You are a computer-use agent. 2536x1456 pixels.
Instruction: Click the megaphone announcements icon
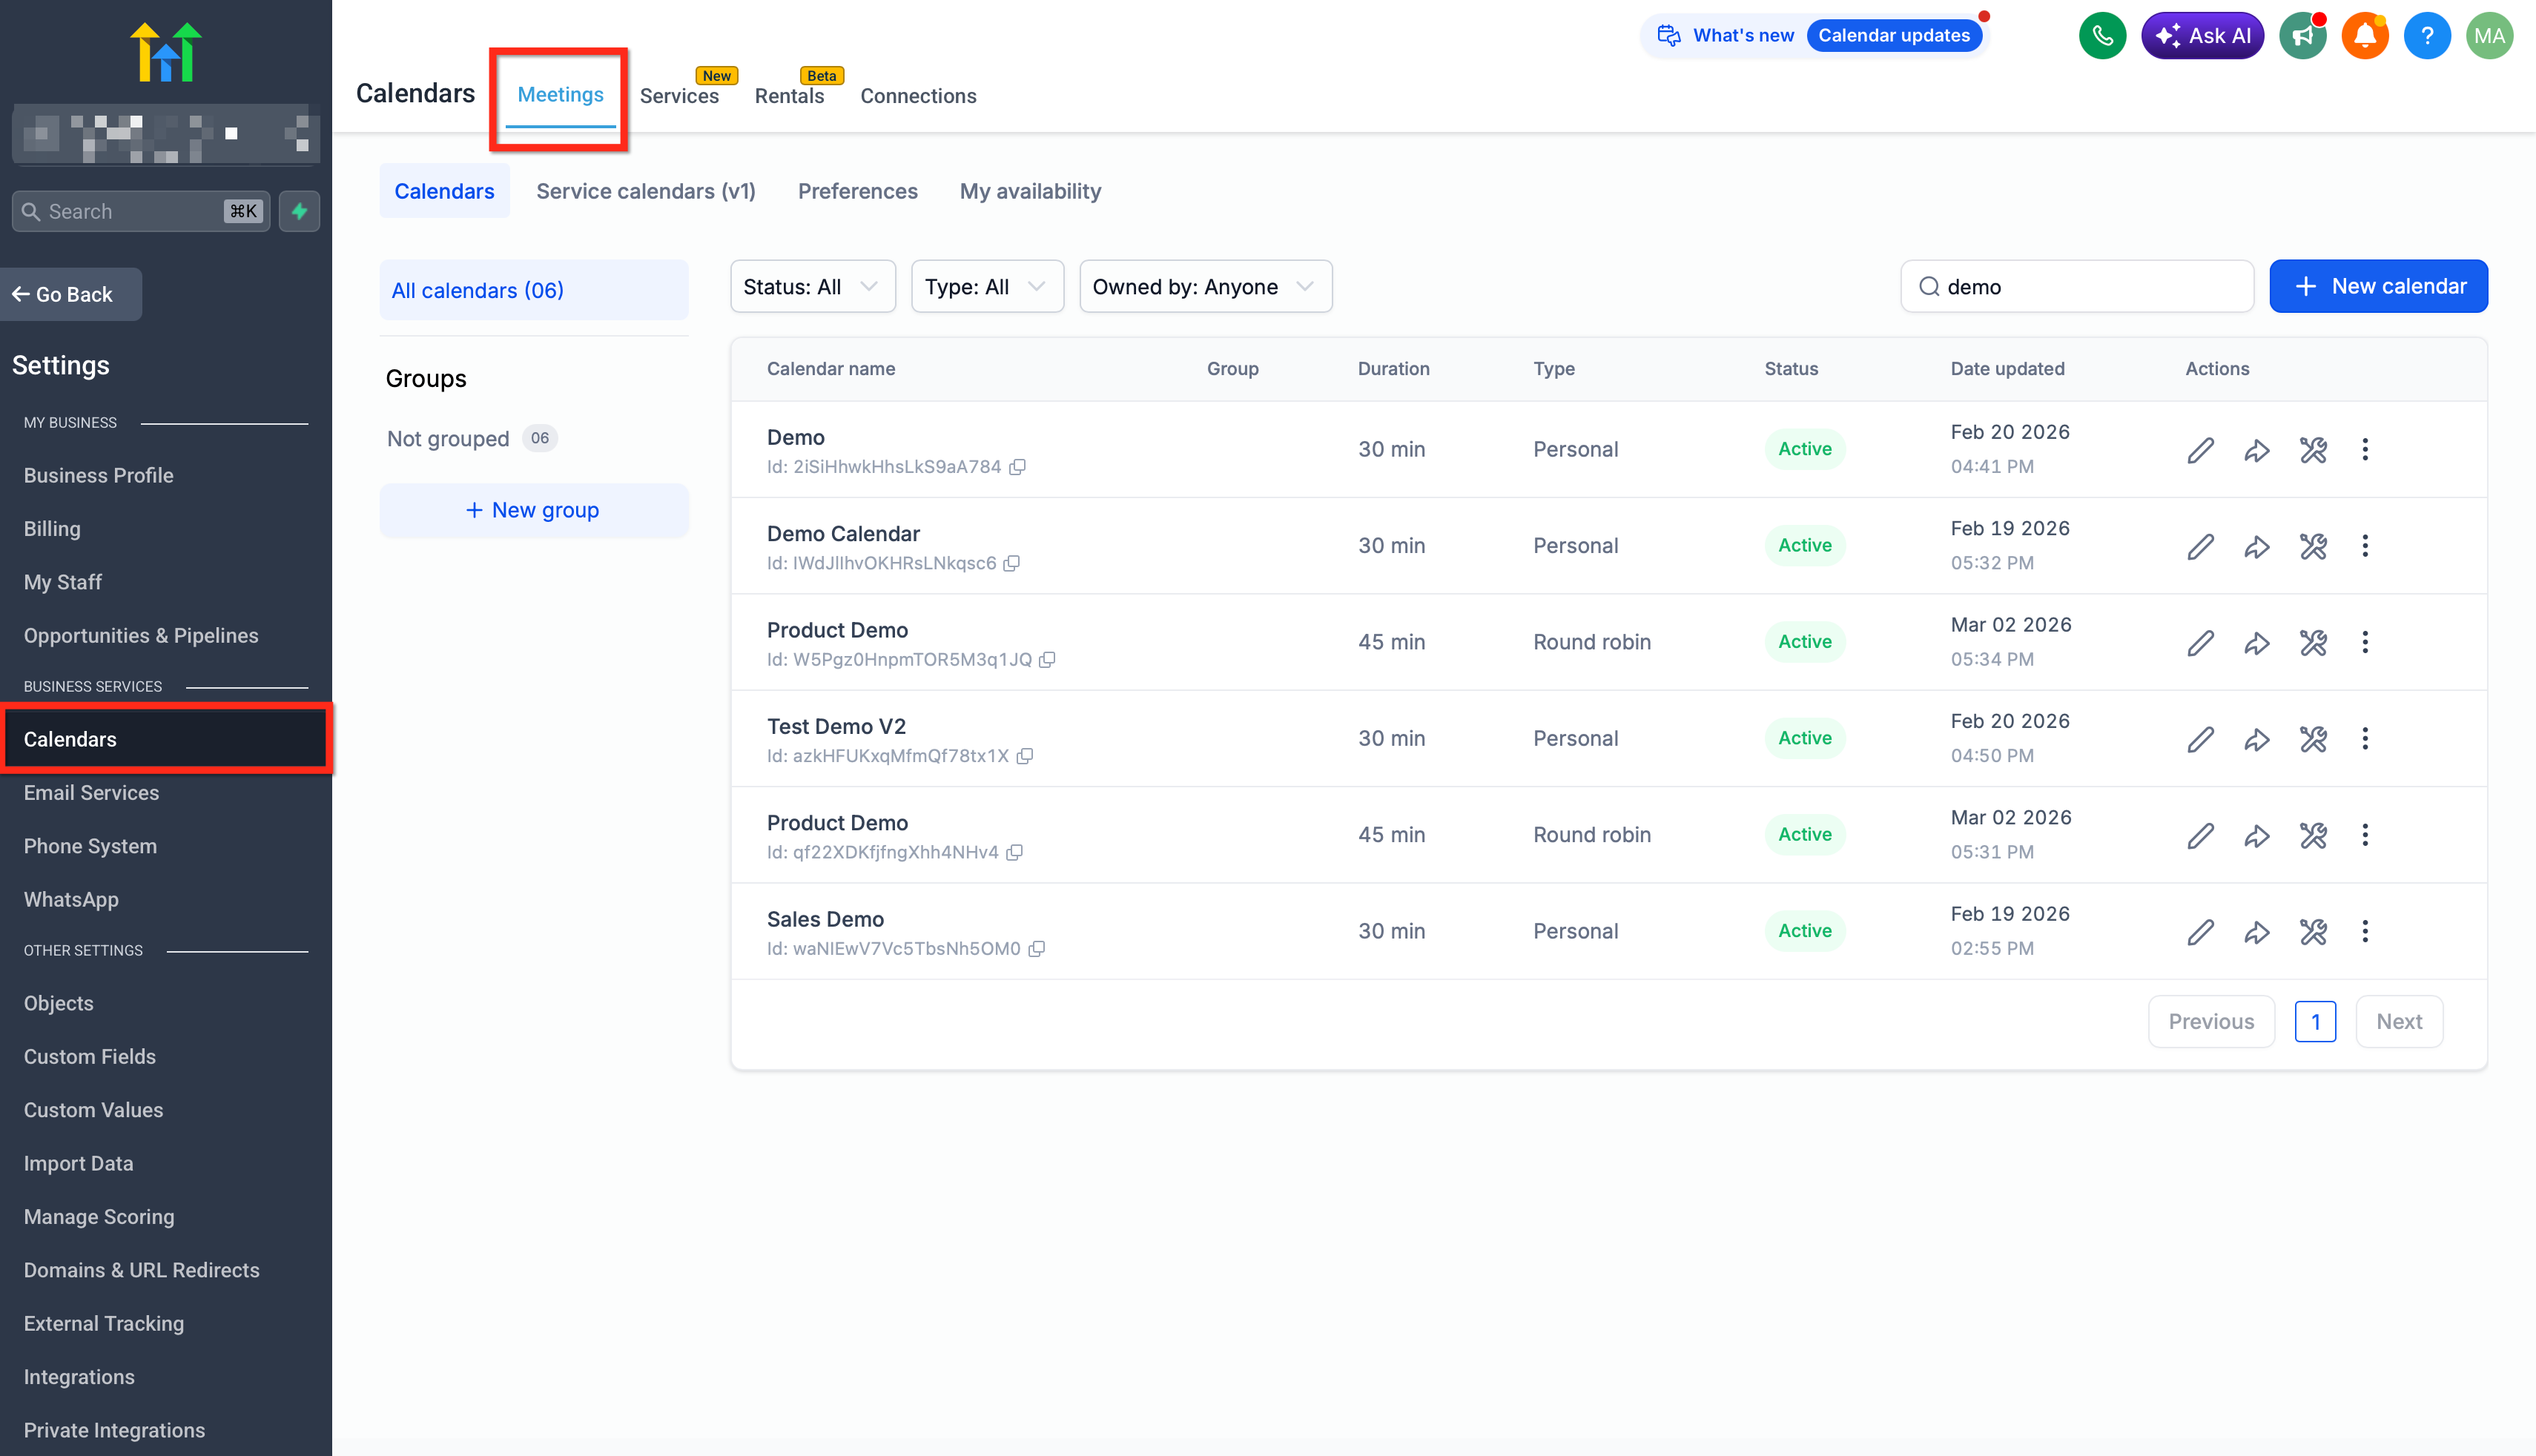[2303, 36]
